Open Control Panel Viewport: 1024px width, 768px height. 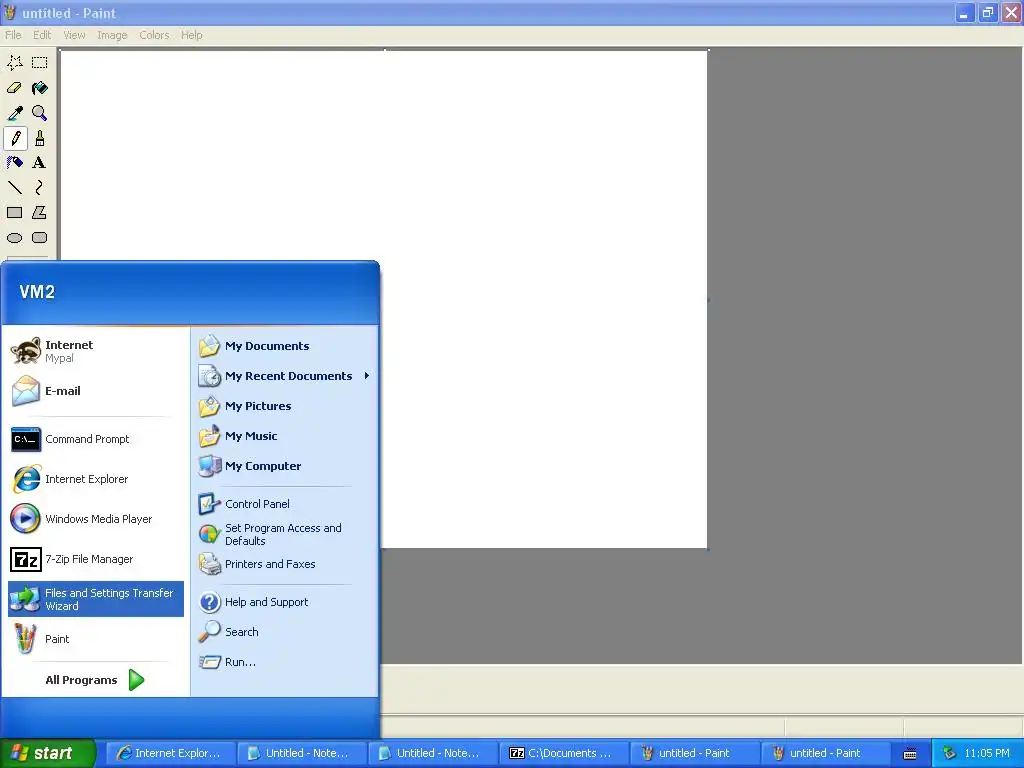[285, 504]
